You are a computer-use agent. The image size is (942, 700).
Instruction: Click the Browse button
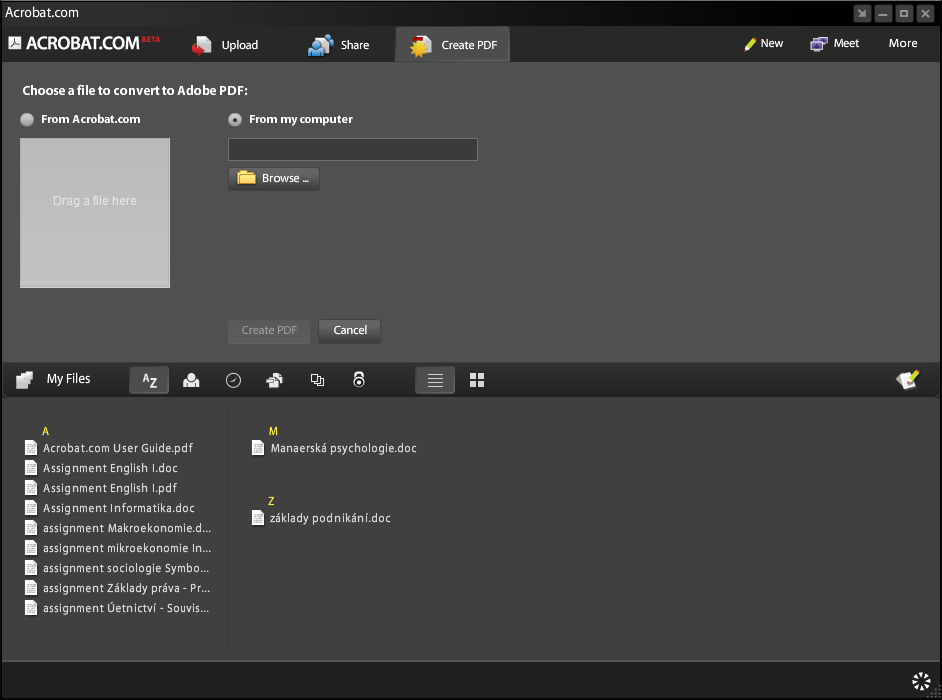(274, 178)
